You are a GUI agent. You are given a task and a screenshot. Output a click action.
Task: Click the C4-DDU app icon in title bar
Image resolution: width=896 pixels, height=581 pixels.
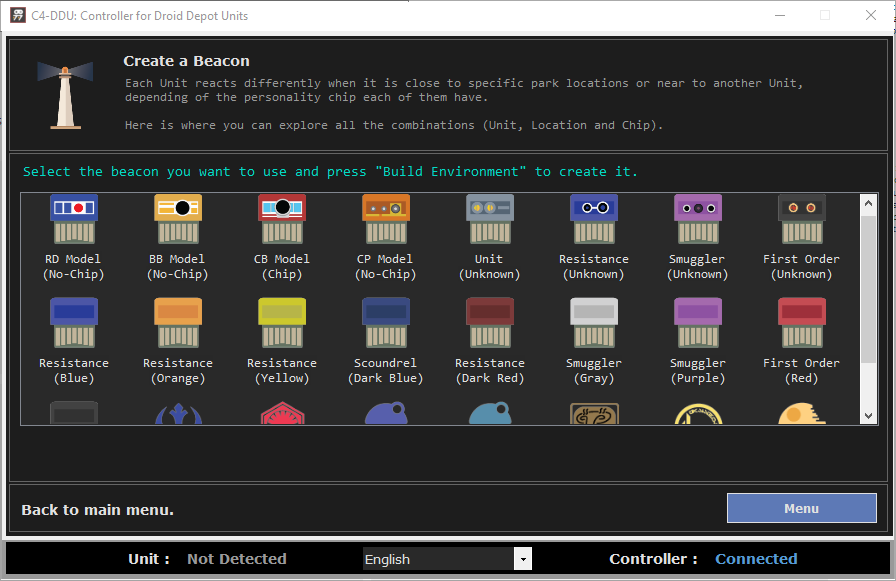18,15
